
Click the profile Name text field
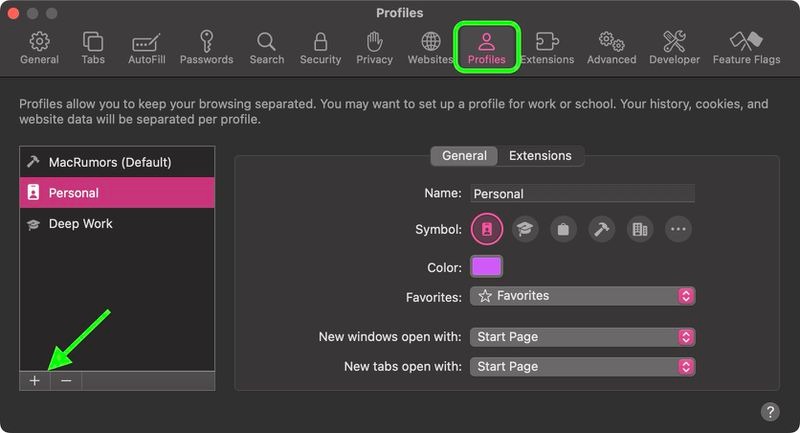click(x=582, y=194)
